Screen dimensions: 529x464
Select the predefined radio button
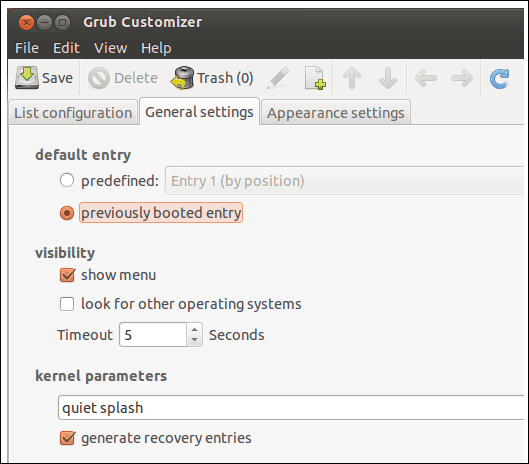pos(67,180)
